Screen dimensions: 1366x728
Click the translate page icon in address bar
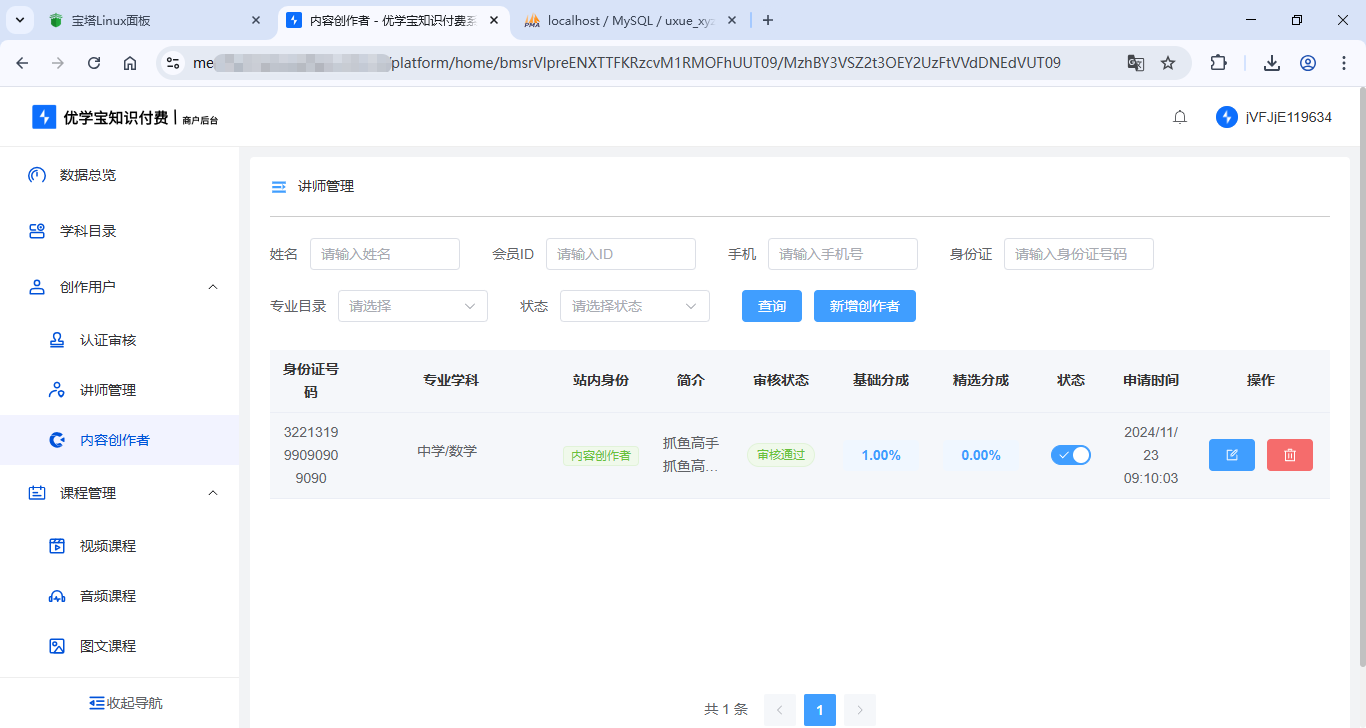tap(1136, 63)
